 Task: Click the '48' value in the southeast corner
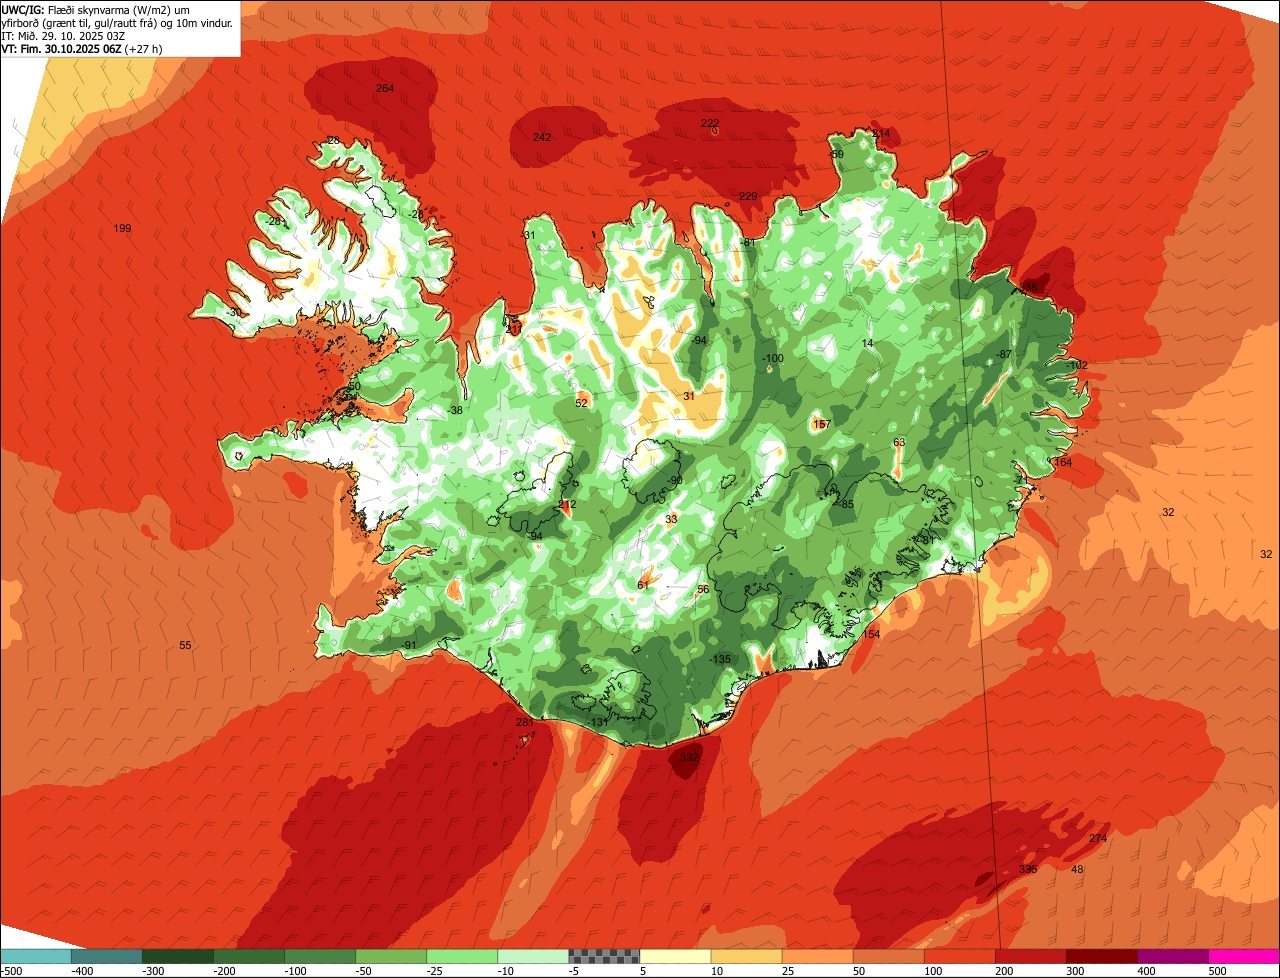pyautogui.click(x=1077, y=869)
